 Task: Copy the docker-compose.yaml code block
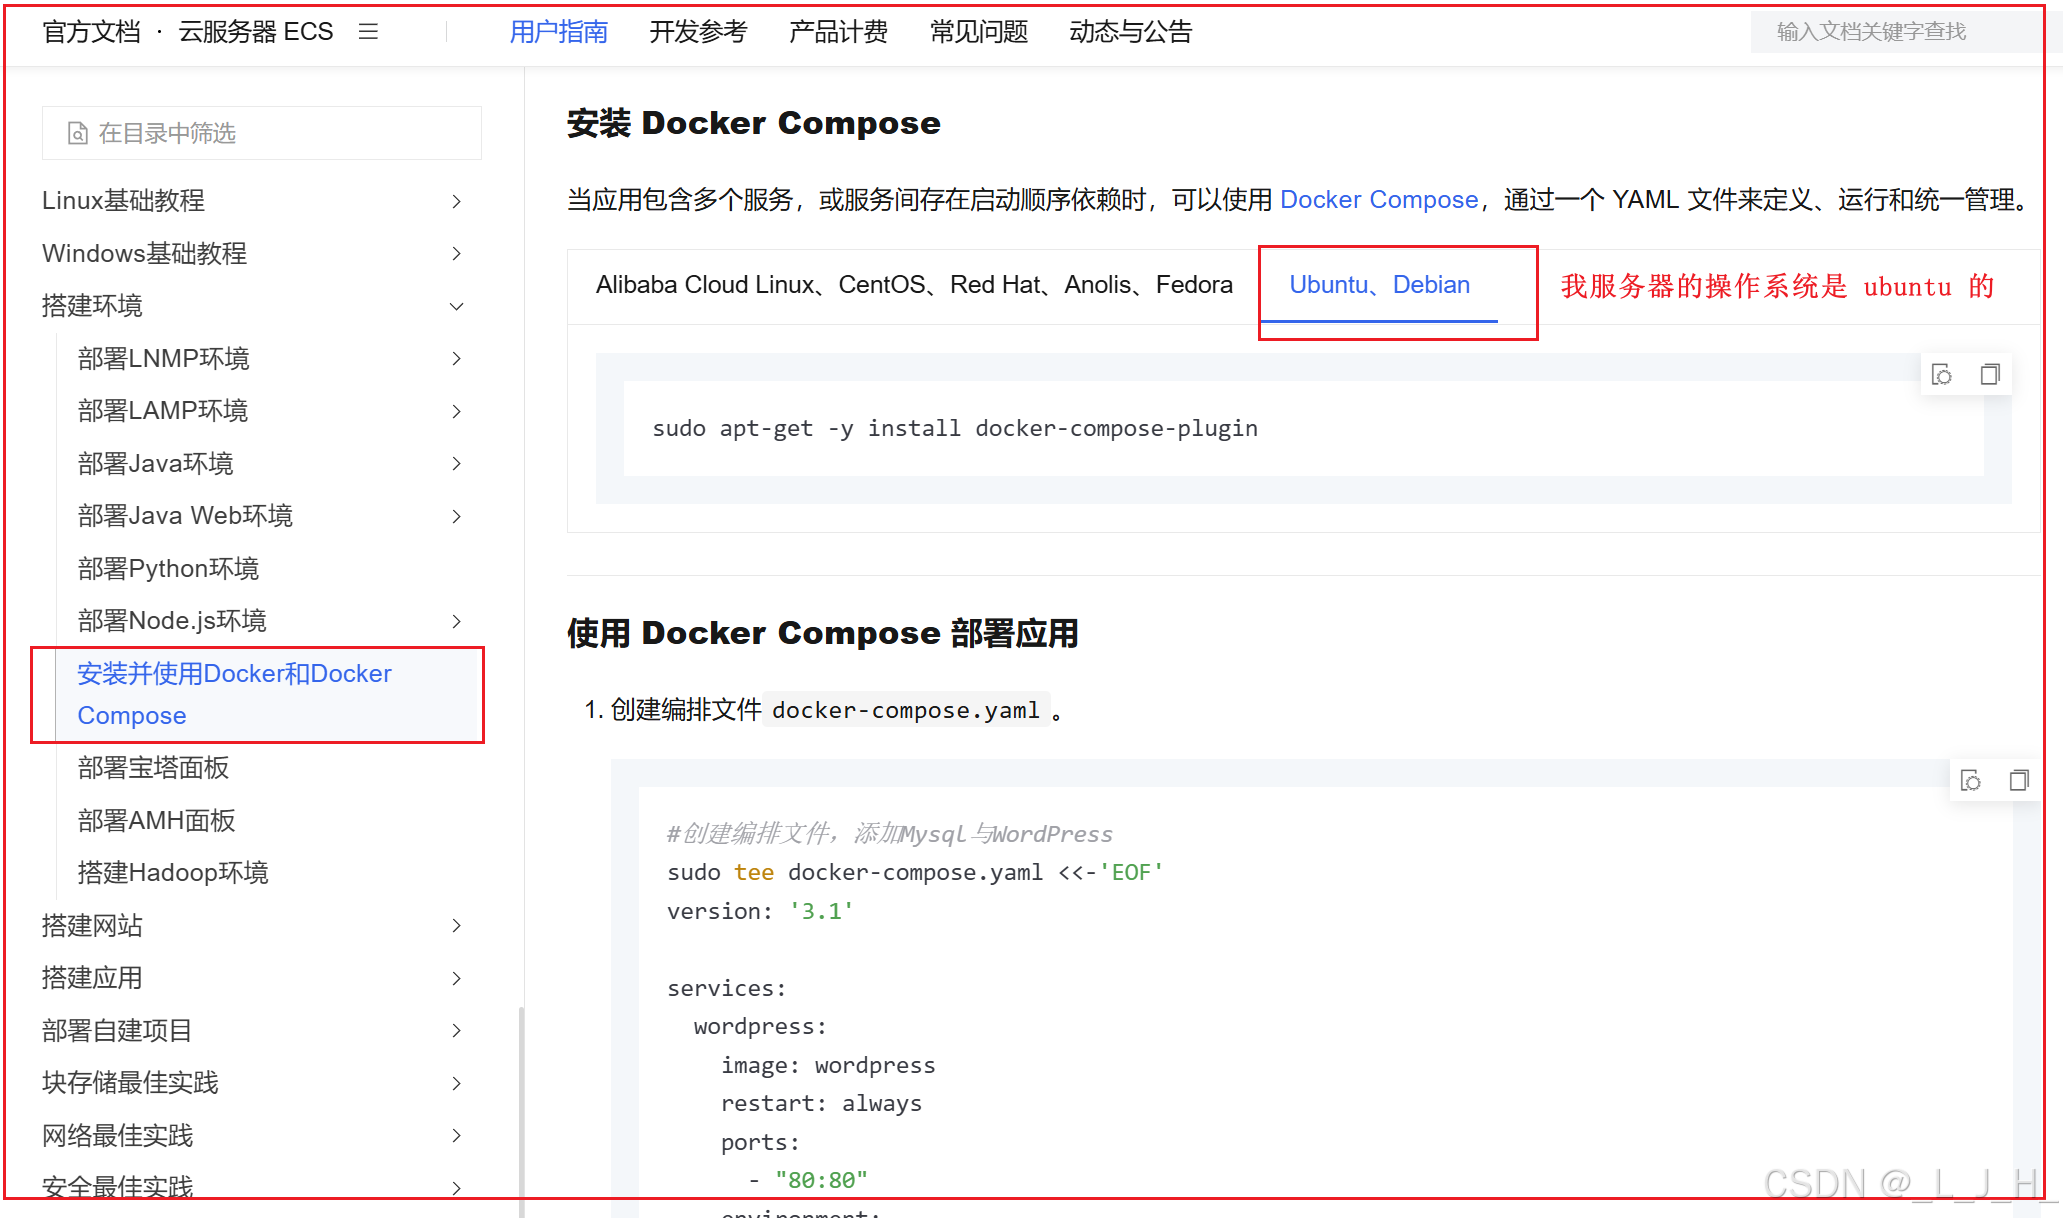[2019, 781]
